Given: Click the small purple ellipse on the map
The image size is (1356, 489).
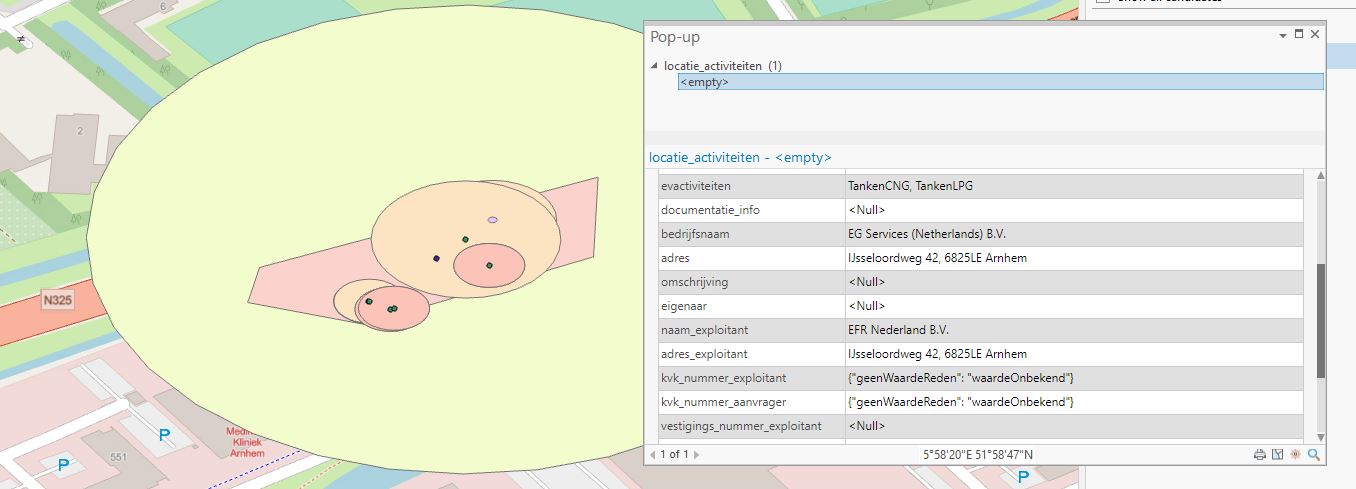Looking at the screenshot, I should (x=492, y=219).
